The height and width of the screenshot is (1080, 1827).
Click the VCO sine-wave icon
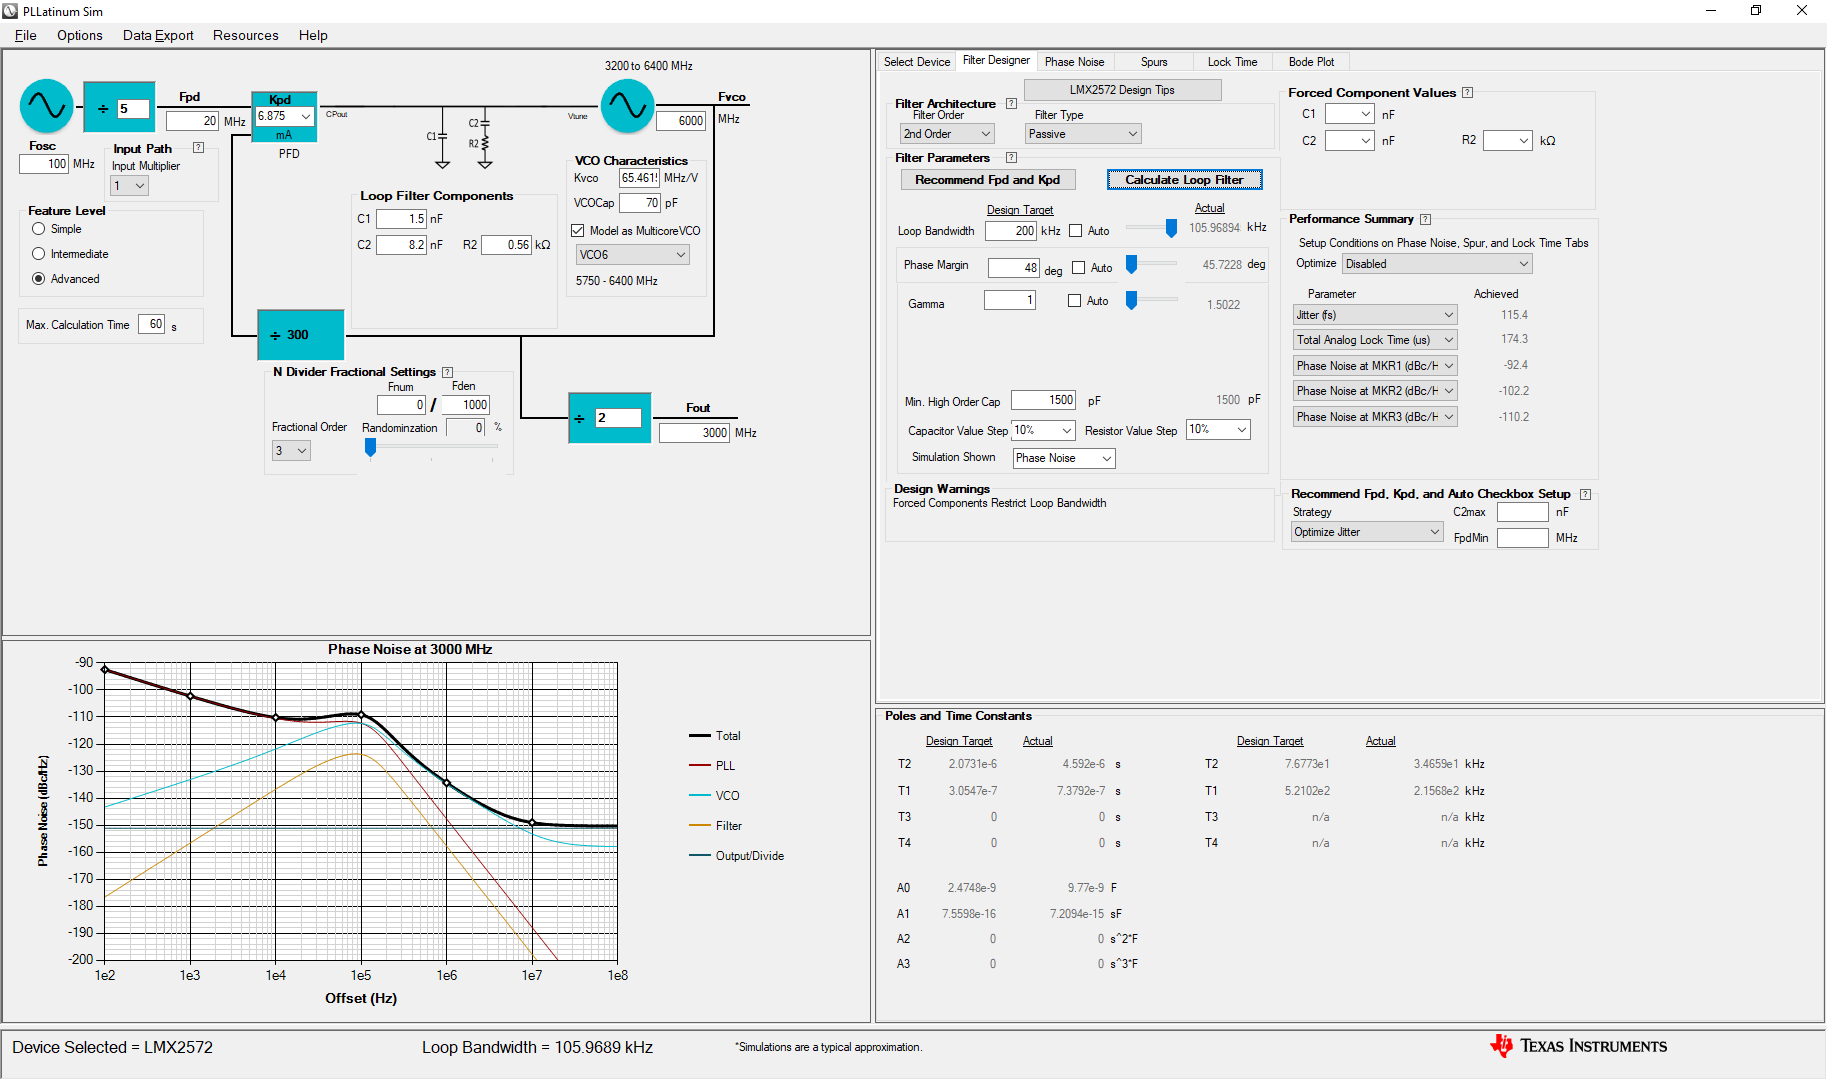(627, 106)
